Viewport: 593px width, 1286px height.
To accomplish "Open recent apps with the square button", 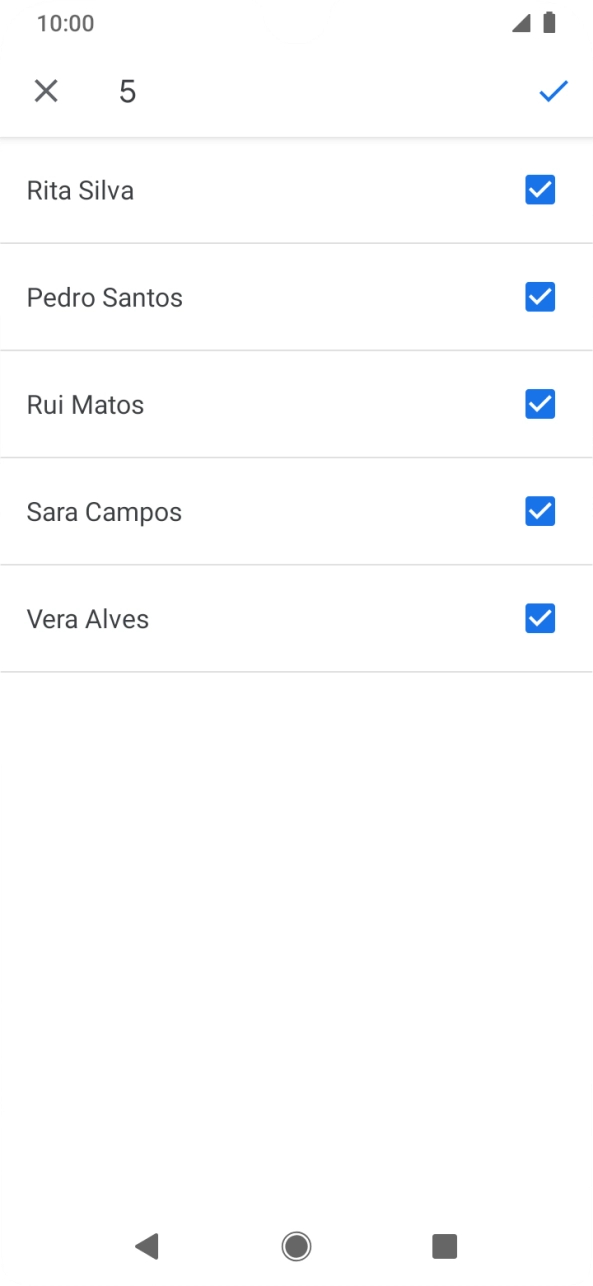I will pyautogui.click(x=444, y=1246).
